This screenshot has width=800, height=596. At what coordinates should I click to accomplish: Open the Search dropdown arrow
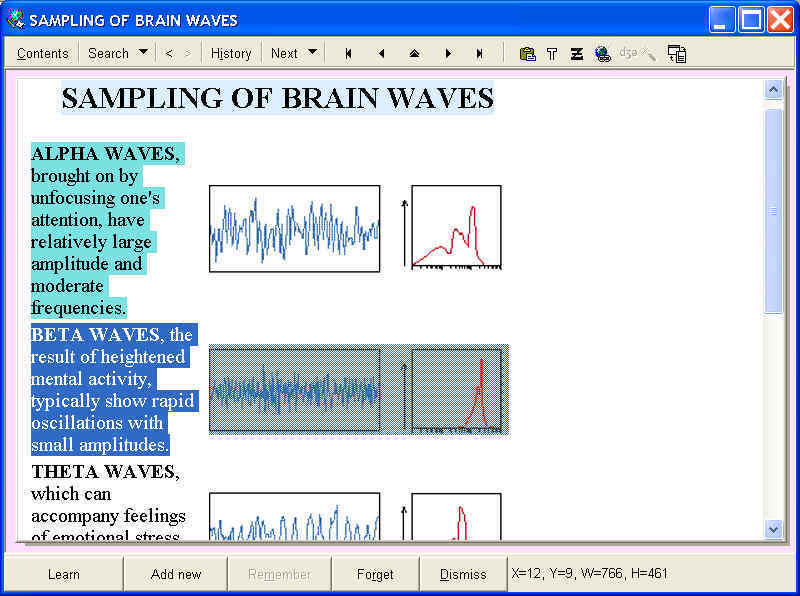[143, 53]
